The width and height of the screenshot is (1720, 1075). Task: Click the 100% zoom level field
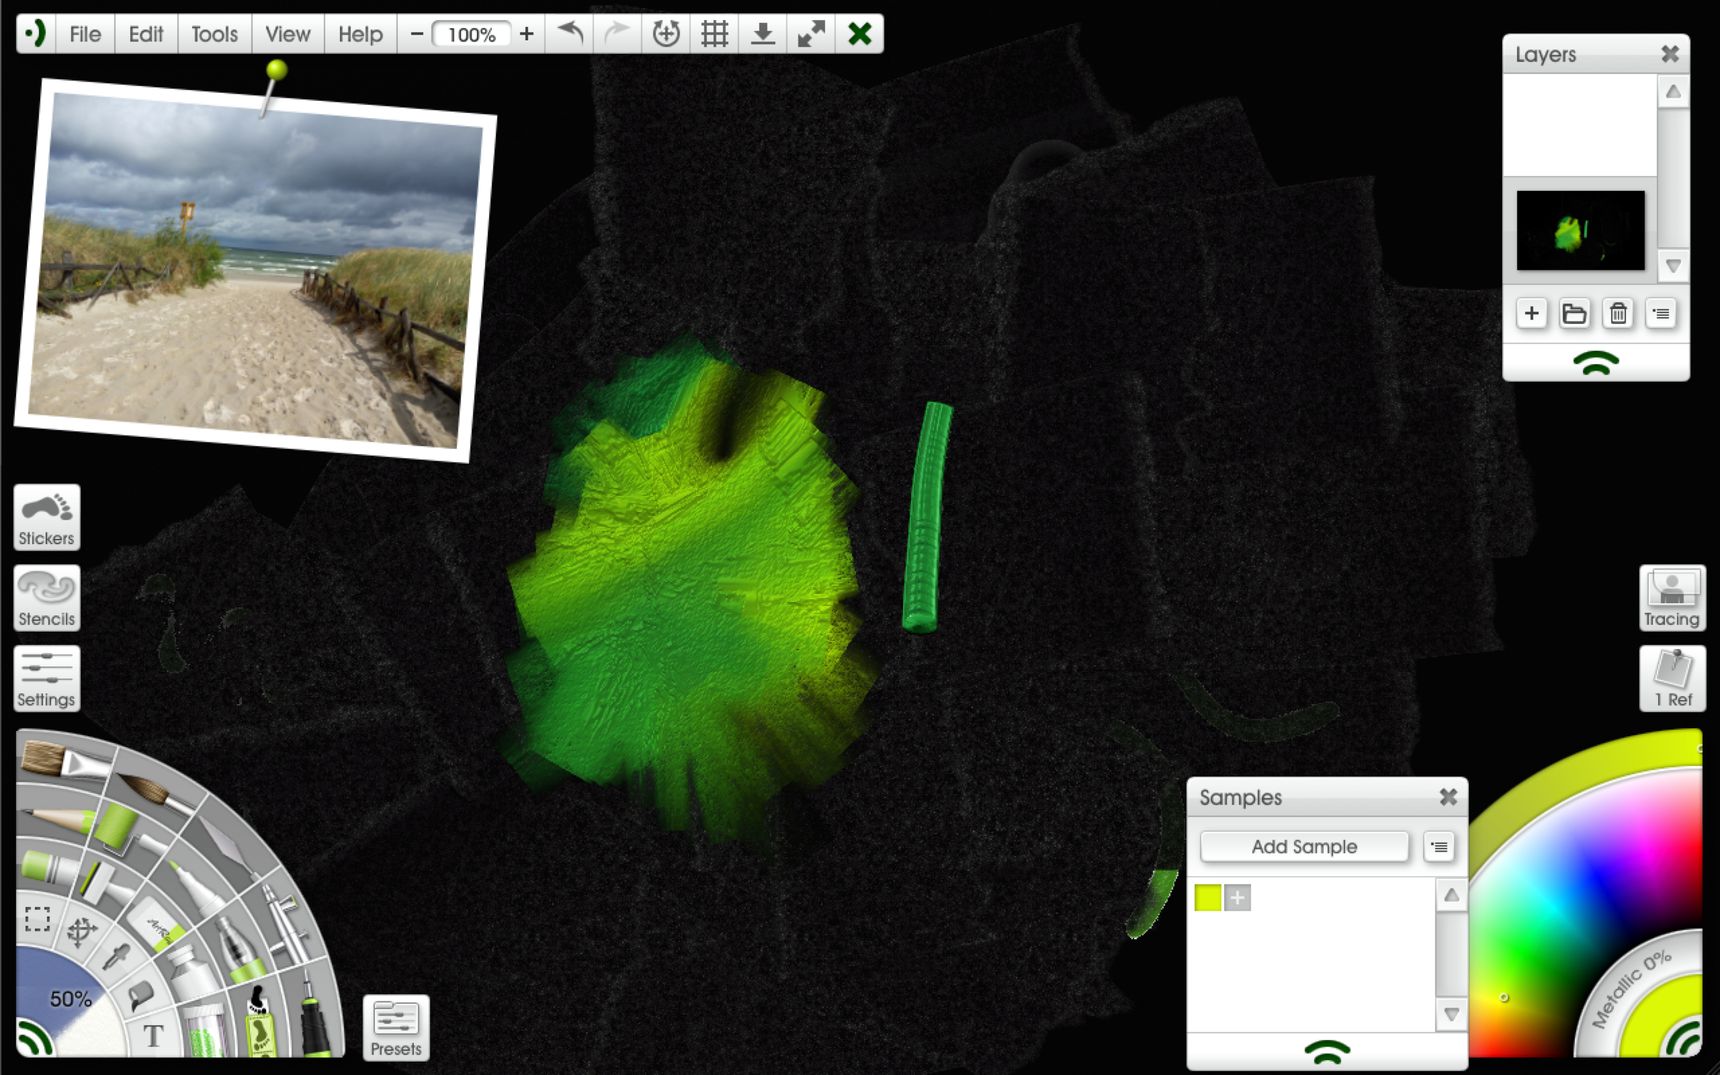click(472, 34)
